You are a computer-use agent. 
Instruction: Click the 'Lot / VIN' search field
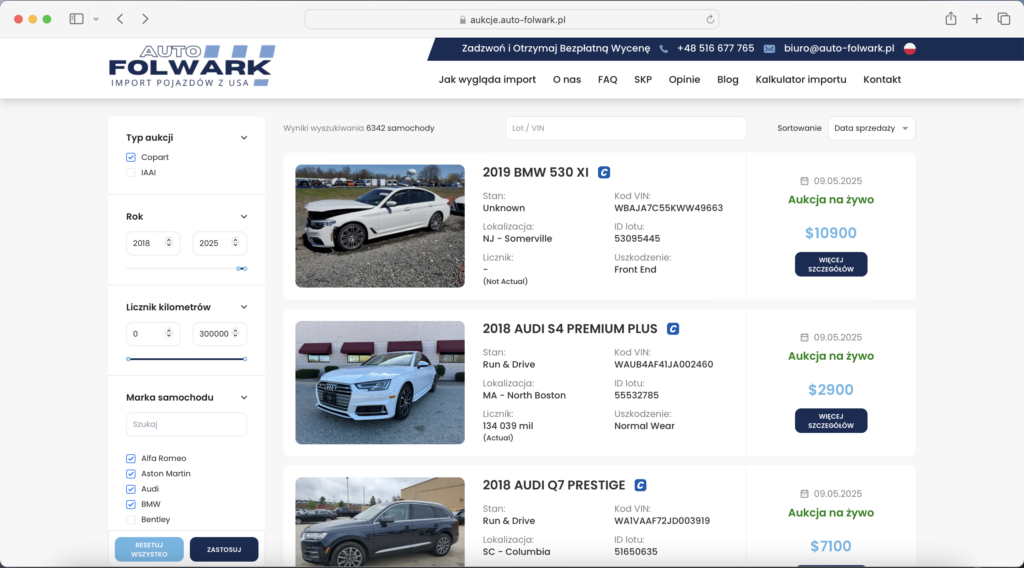(x=626, y=128)
